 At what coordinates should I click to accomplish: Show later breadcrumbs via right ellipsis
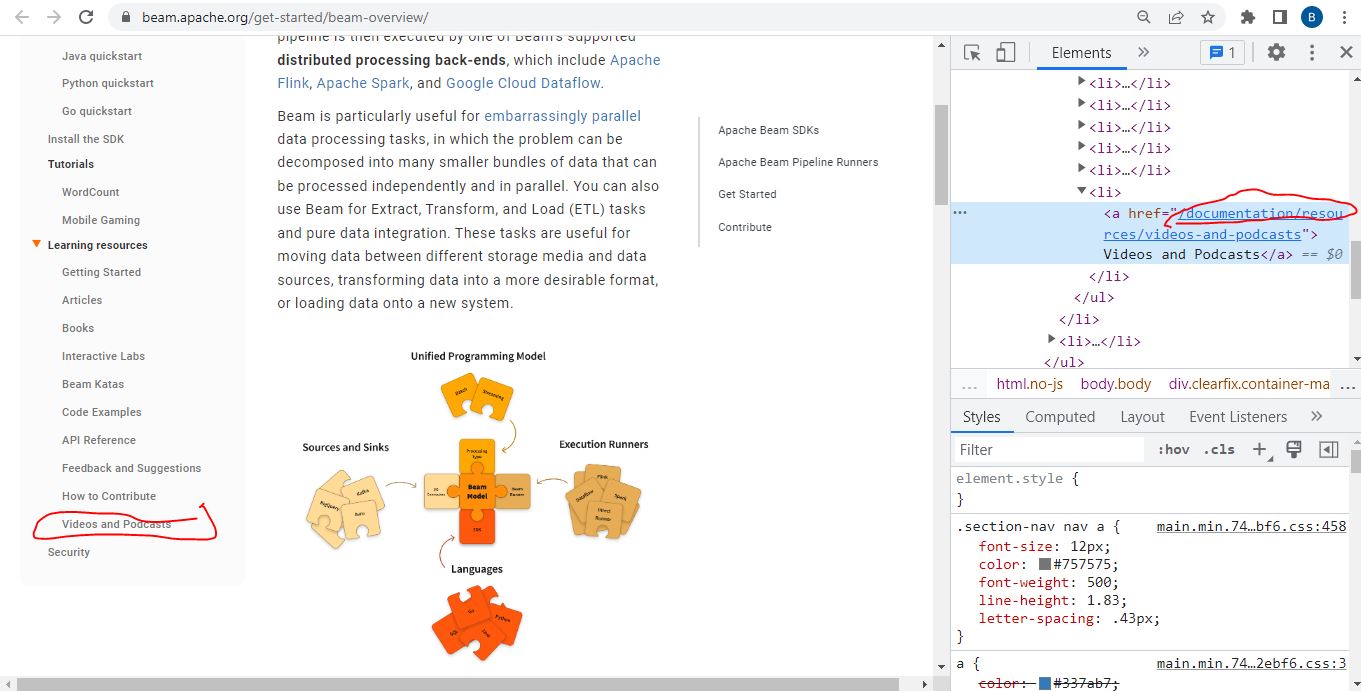click(x=1348, y=384)
